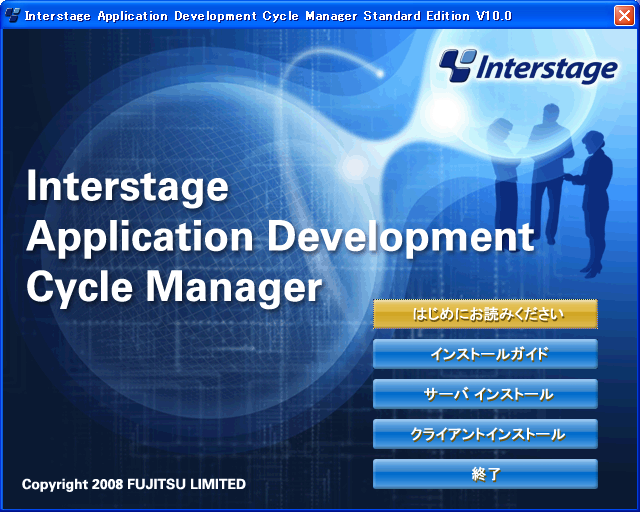Open the インストールガイド install guide

coord(485,354)
